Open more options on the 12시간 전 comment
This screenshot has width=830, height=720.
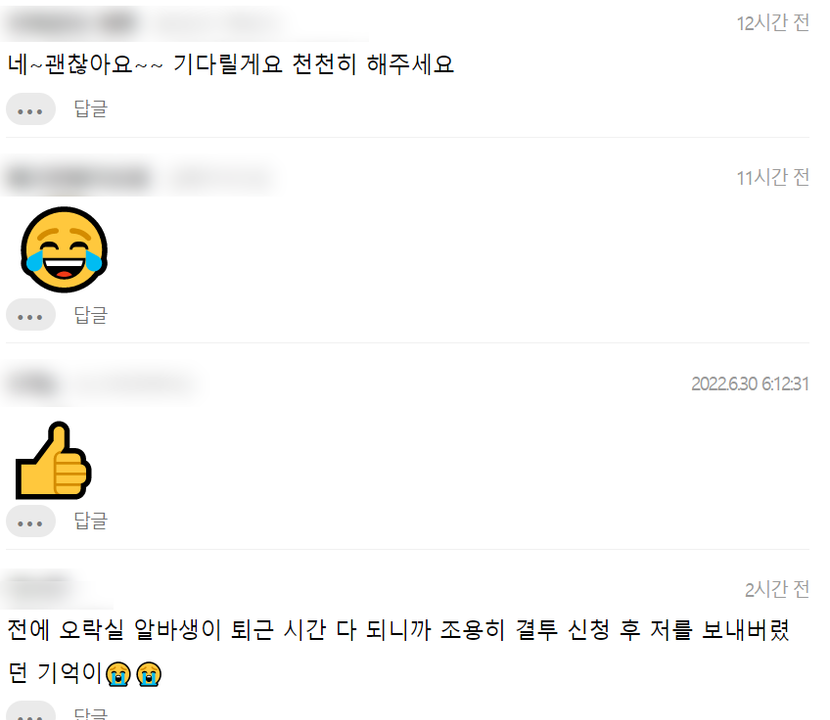(x=31, y=109)
